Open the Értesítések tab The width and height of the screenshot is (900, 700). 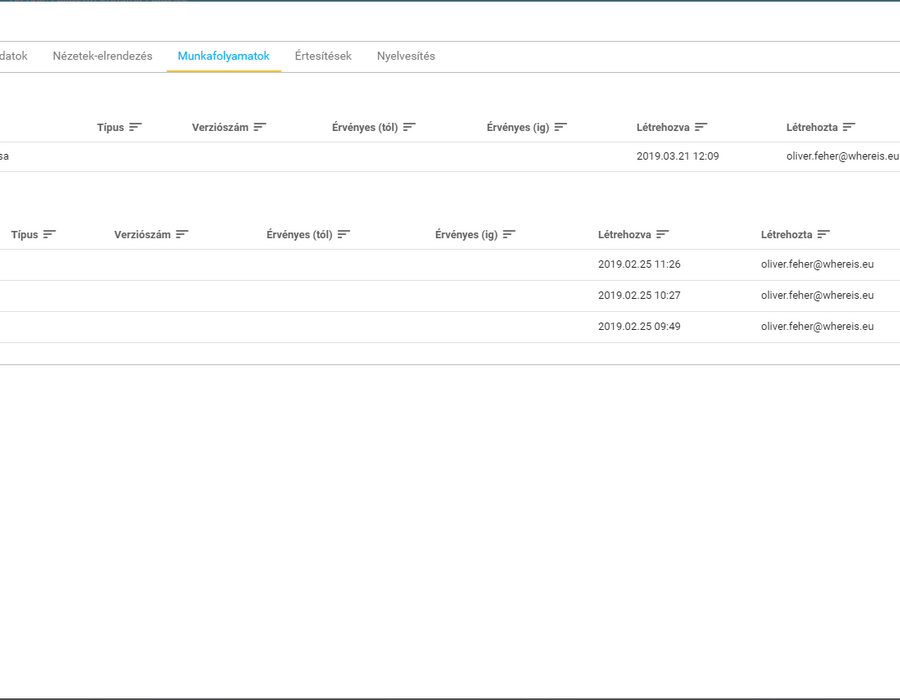coord(323,56)
